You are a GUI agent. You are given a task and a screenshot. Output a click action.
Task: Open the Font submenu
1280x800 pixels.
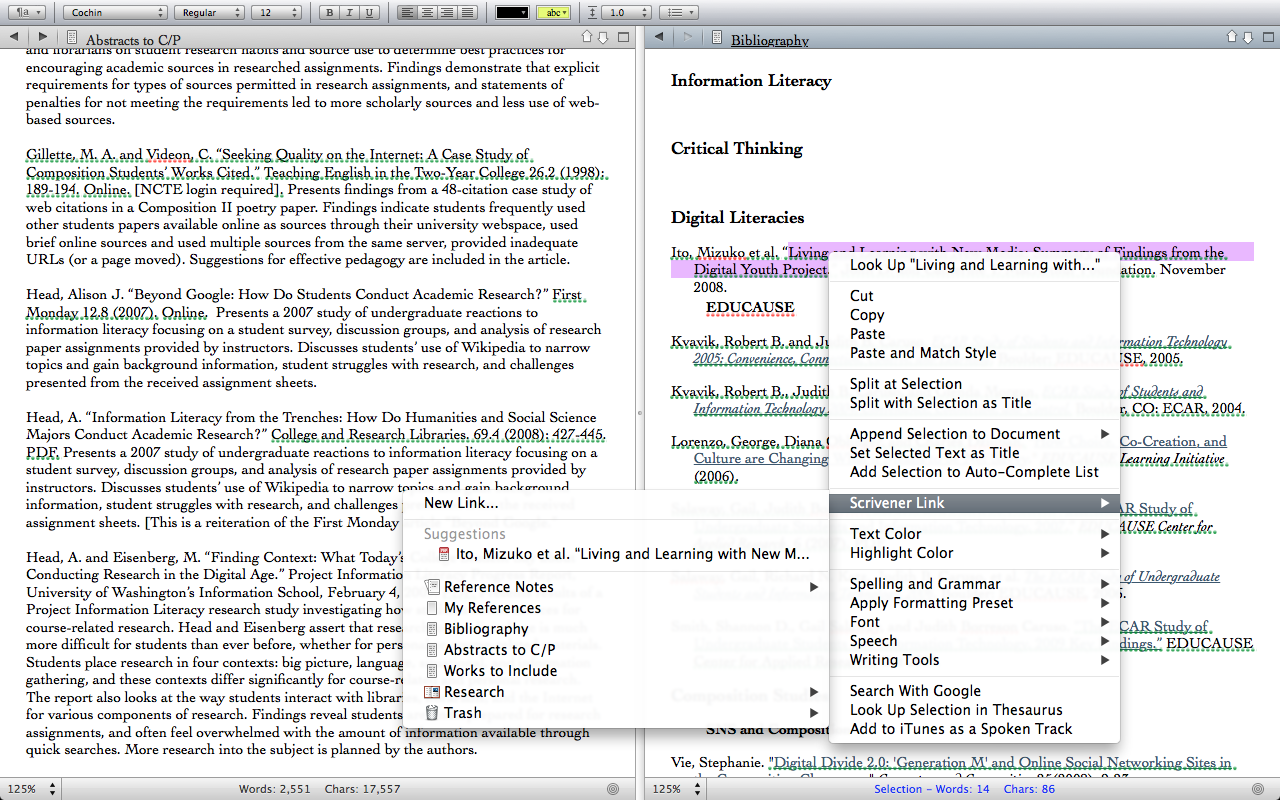coord(975,622)
